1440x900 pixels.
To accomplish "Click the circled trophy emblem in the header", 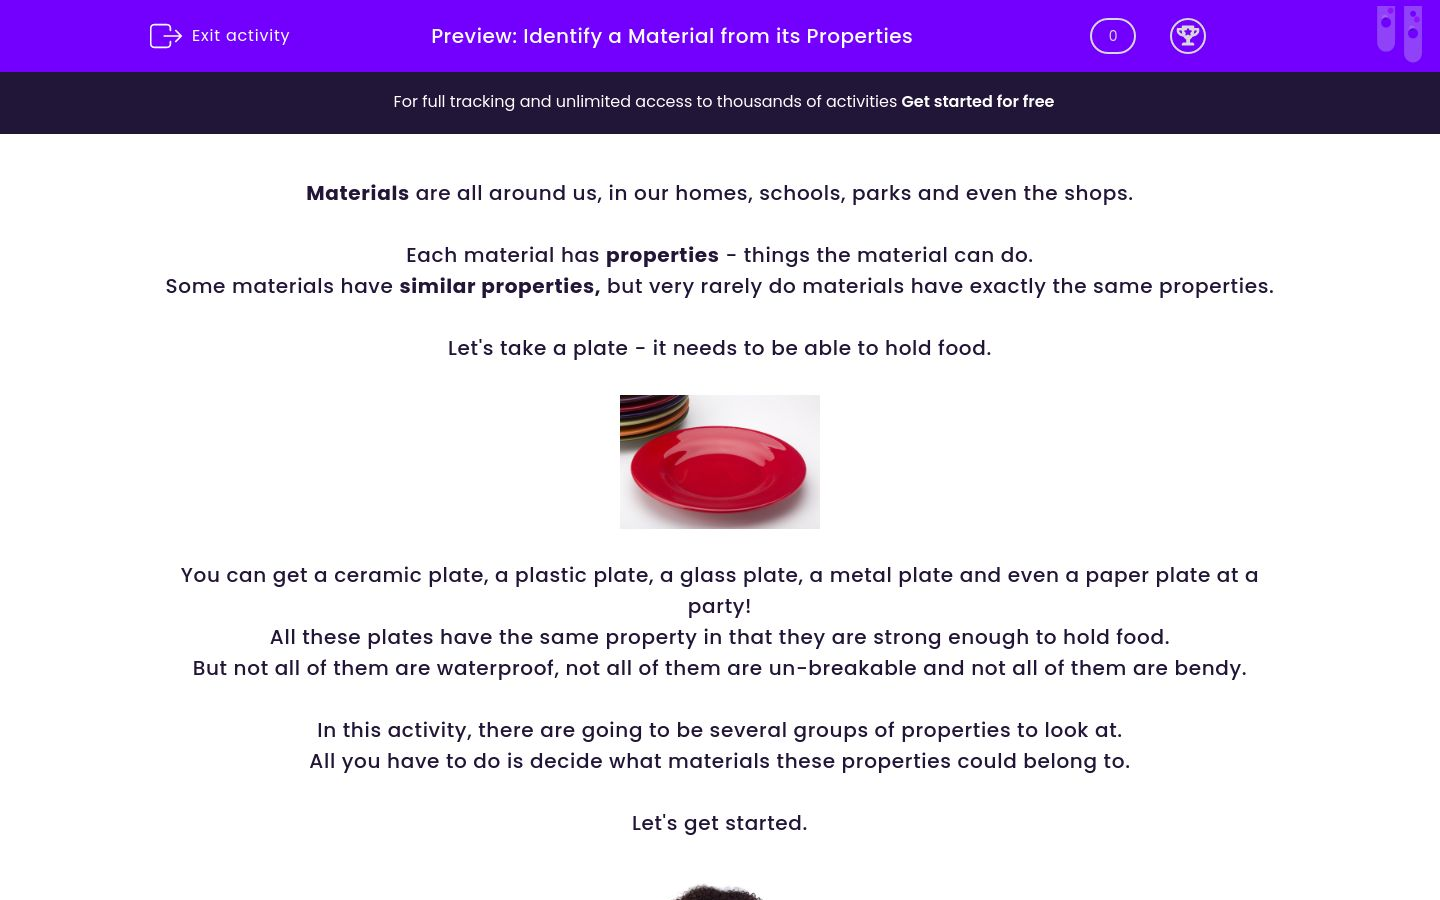I will 1188,36.
